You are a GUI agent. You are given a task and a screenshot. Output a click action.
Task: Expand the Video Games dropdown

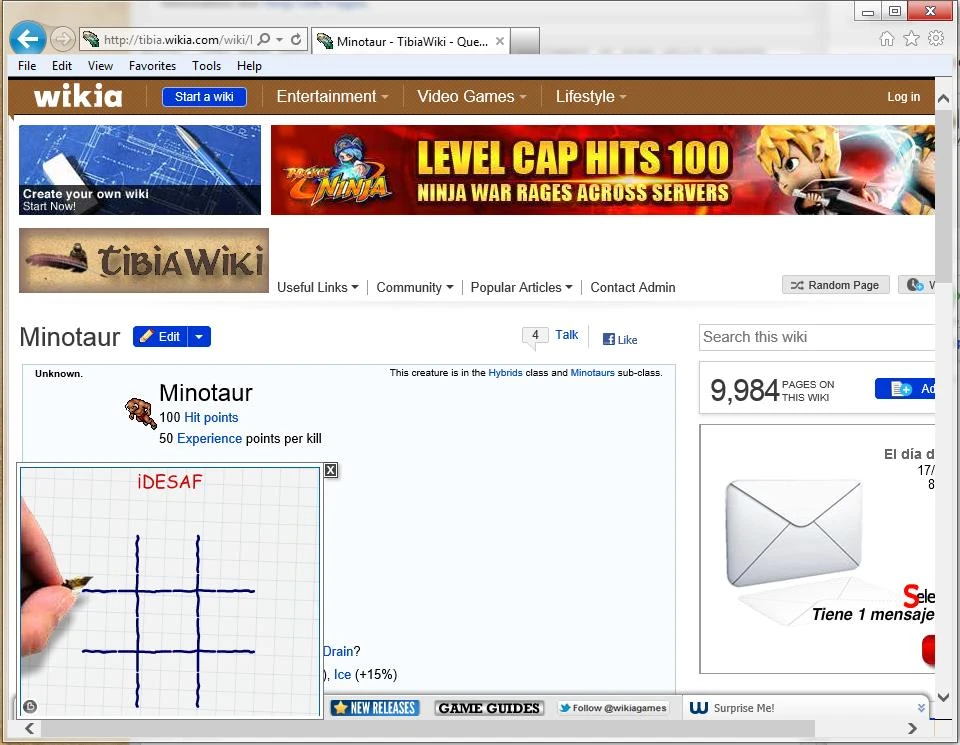coord(471,97)
